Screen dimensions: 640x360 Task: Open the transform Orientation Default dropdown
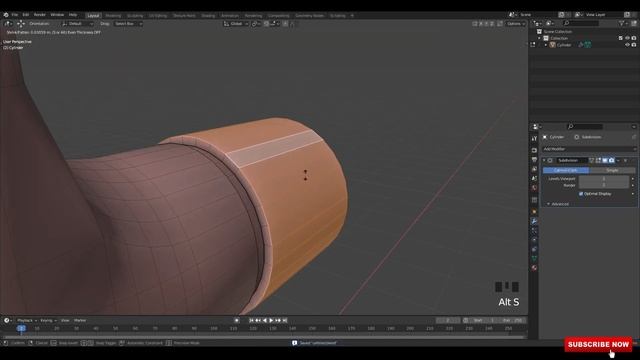[x=77, y=24]
